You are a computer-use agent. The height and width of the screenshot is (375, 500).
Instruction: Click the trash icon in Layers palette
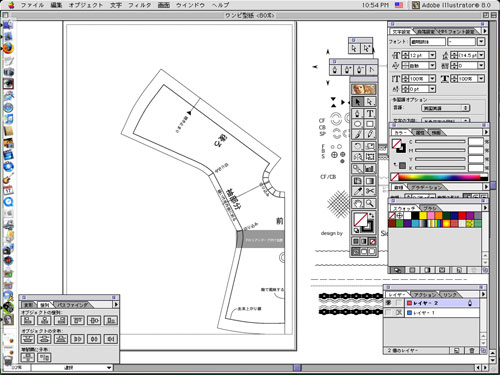(x=472, y=351)
